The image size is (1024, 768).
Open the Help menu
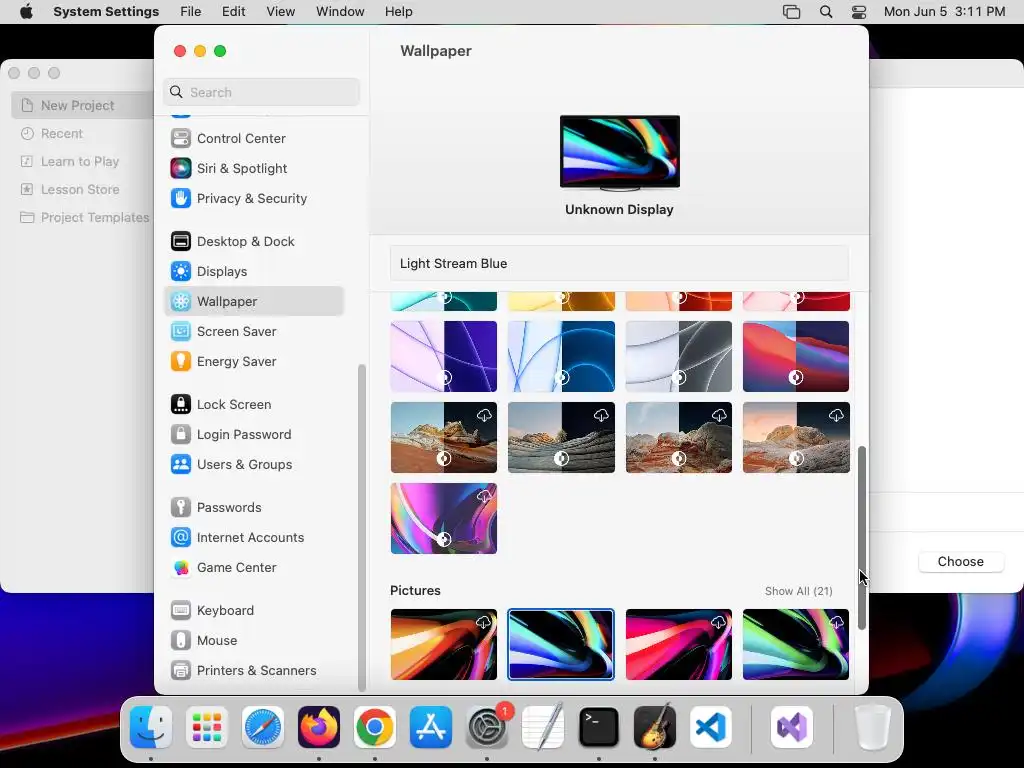click(x=398, y=12)
